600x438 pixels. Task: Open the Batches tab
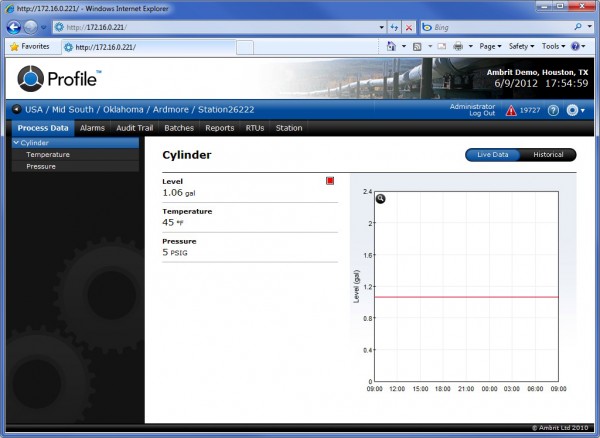[179, 128]
